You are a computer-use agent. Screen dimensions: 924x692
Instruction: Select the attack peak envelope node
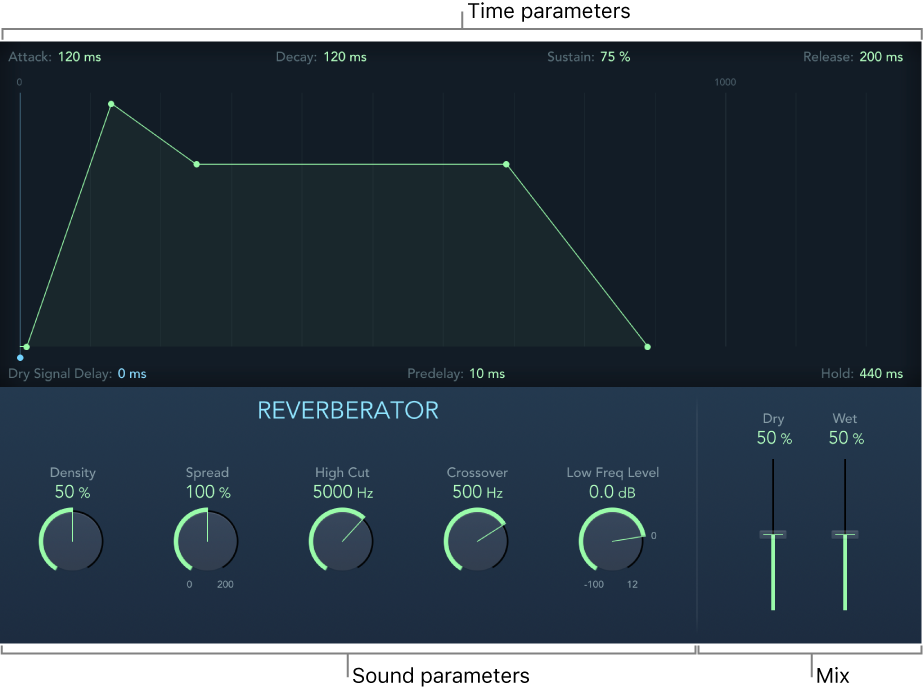tap(111, 103)
